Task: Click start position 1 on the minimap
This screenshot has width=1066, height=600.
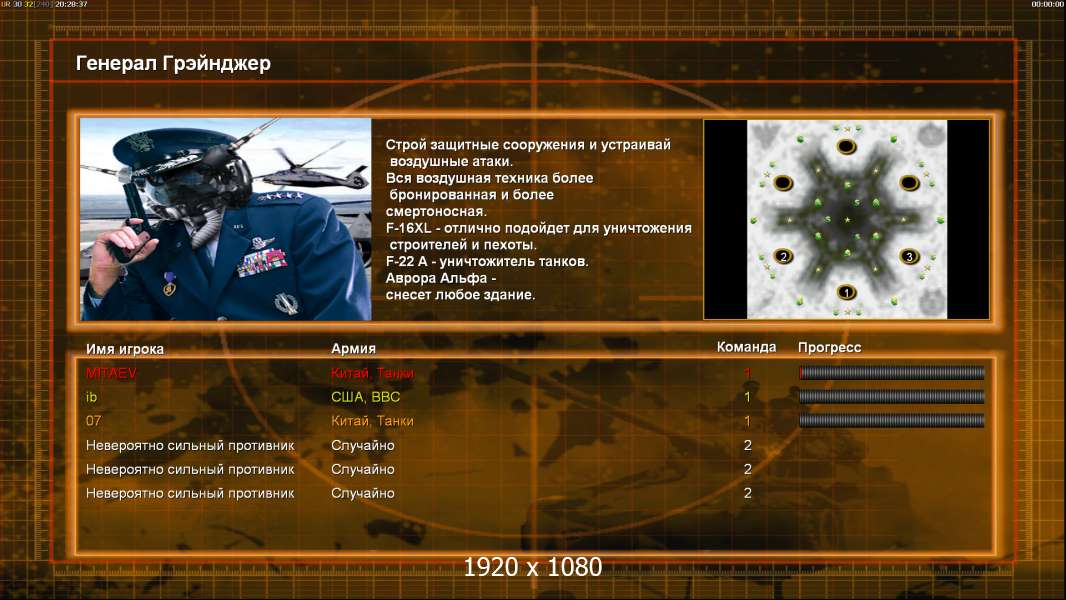Action: point(846,293)
